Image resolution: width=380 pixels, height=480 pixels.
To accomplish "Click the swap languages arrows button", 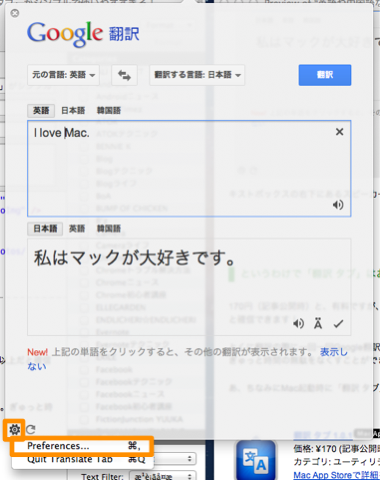I will [124, 75].
